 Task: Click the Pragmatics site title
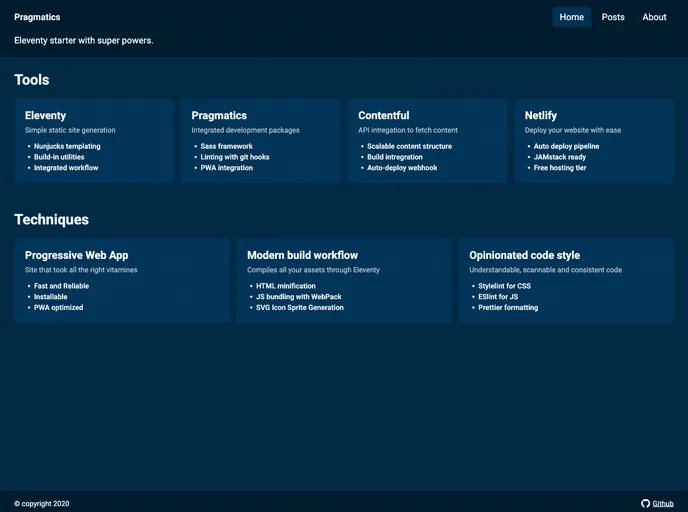point(37,17)
